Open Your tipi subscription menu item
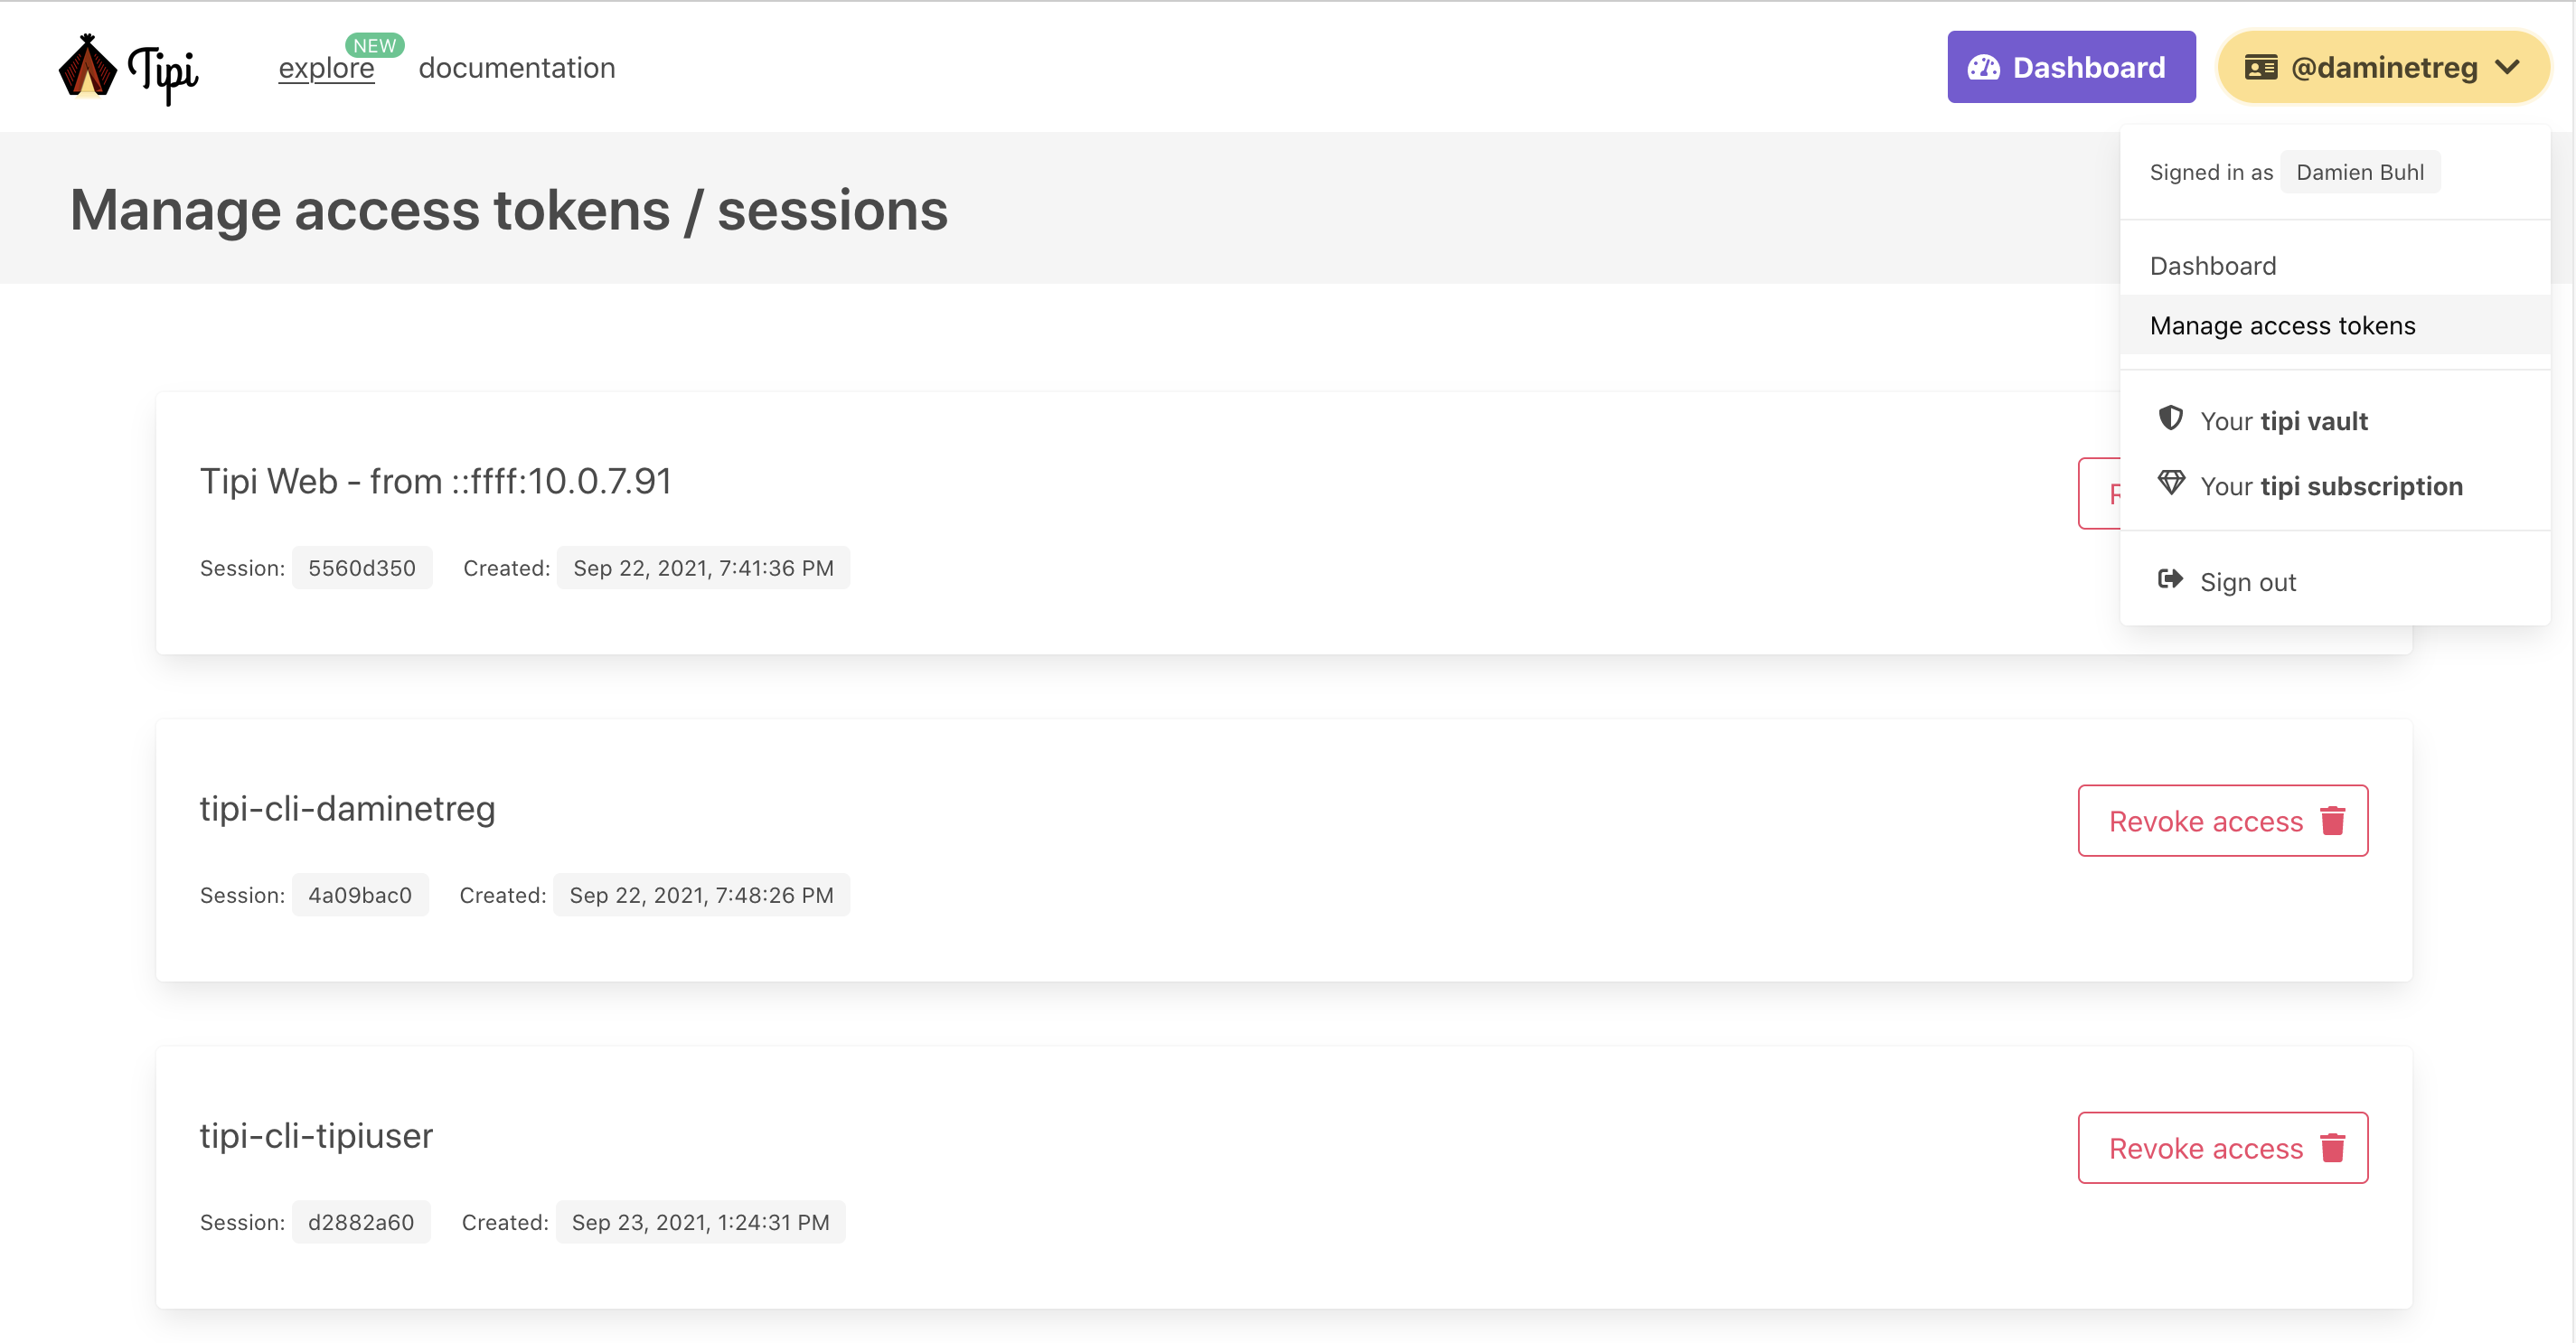This screenshot has width=2576, height=1343. click(x=2331, y=486)
